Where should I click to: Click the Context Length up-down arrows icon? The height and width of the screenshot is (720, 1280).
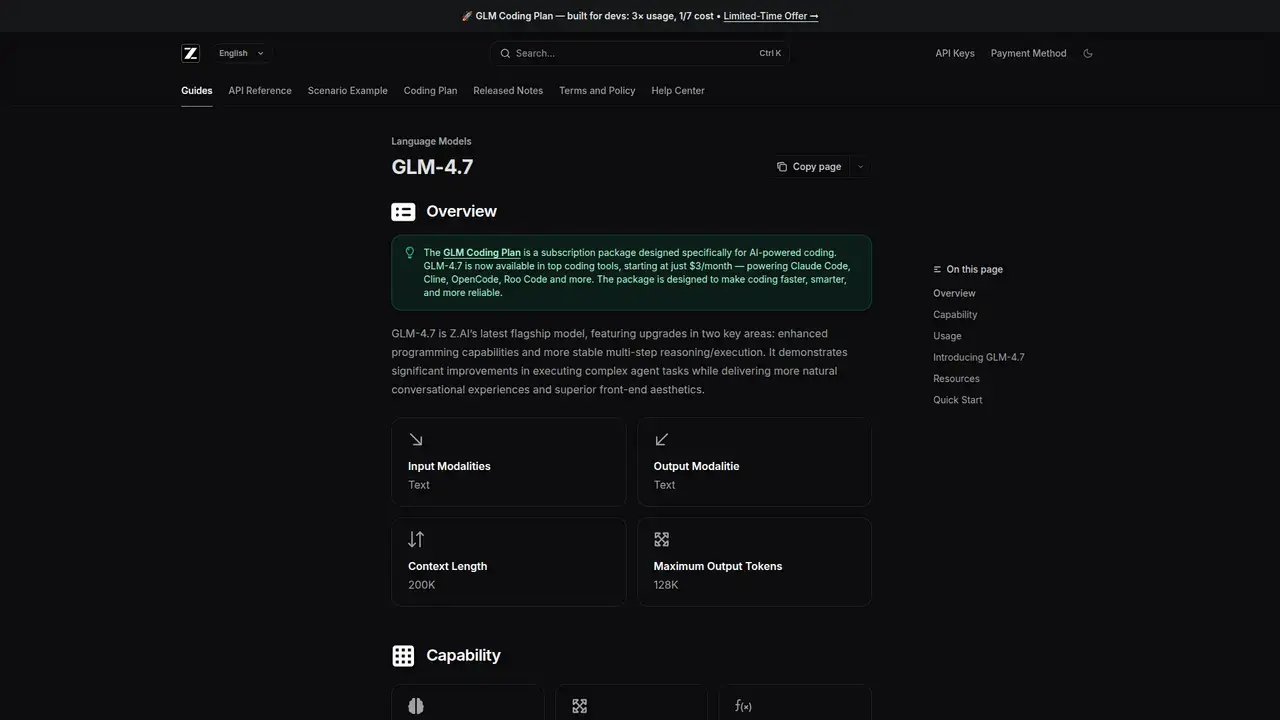coord(416,539)
